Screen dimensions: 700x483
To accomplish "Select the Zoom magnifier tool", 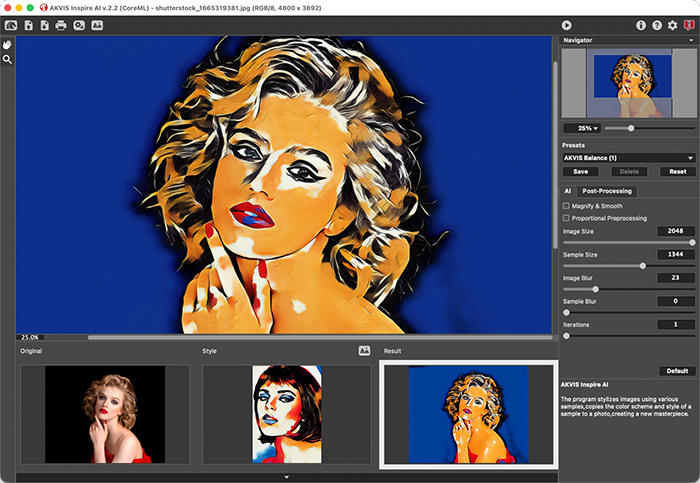I will (x=8, y=60).
